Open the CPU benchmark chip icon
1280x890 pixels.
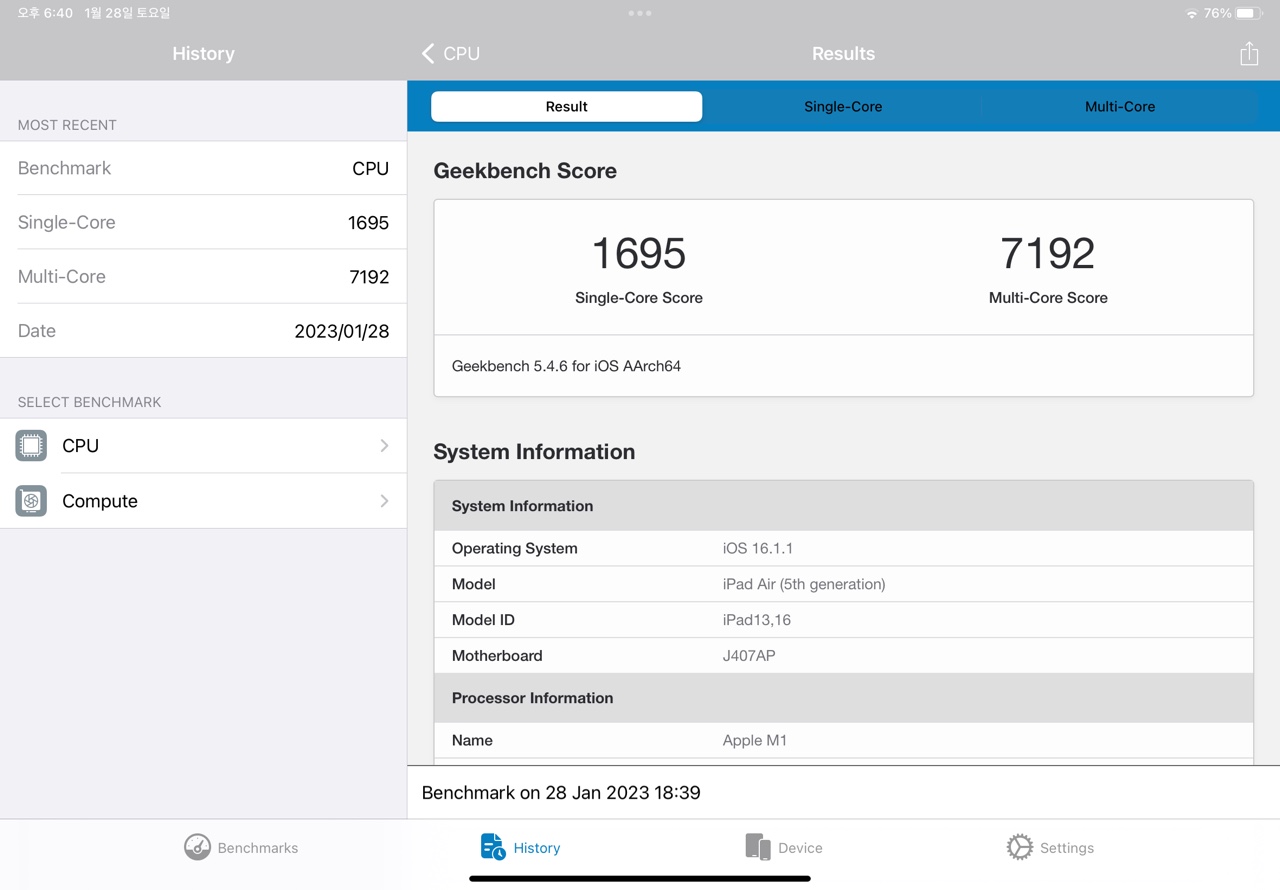tap(31, 445)
